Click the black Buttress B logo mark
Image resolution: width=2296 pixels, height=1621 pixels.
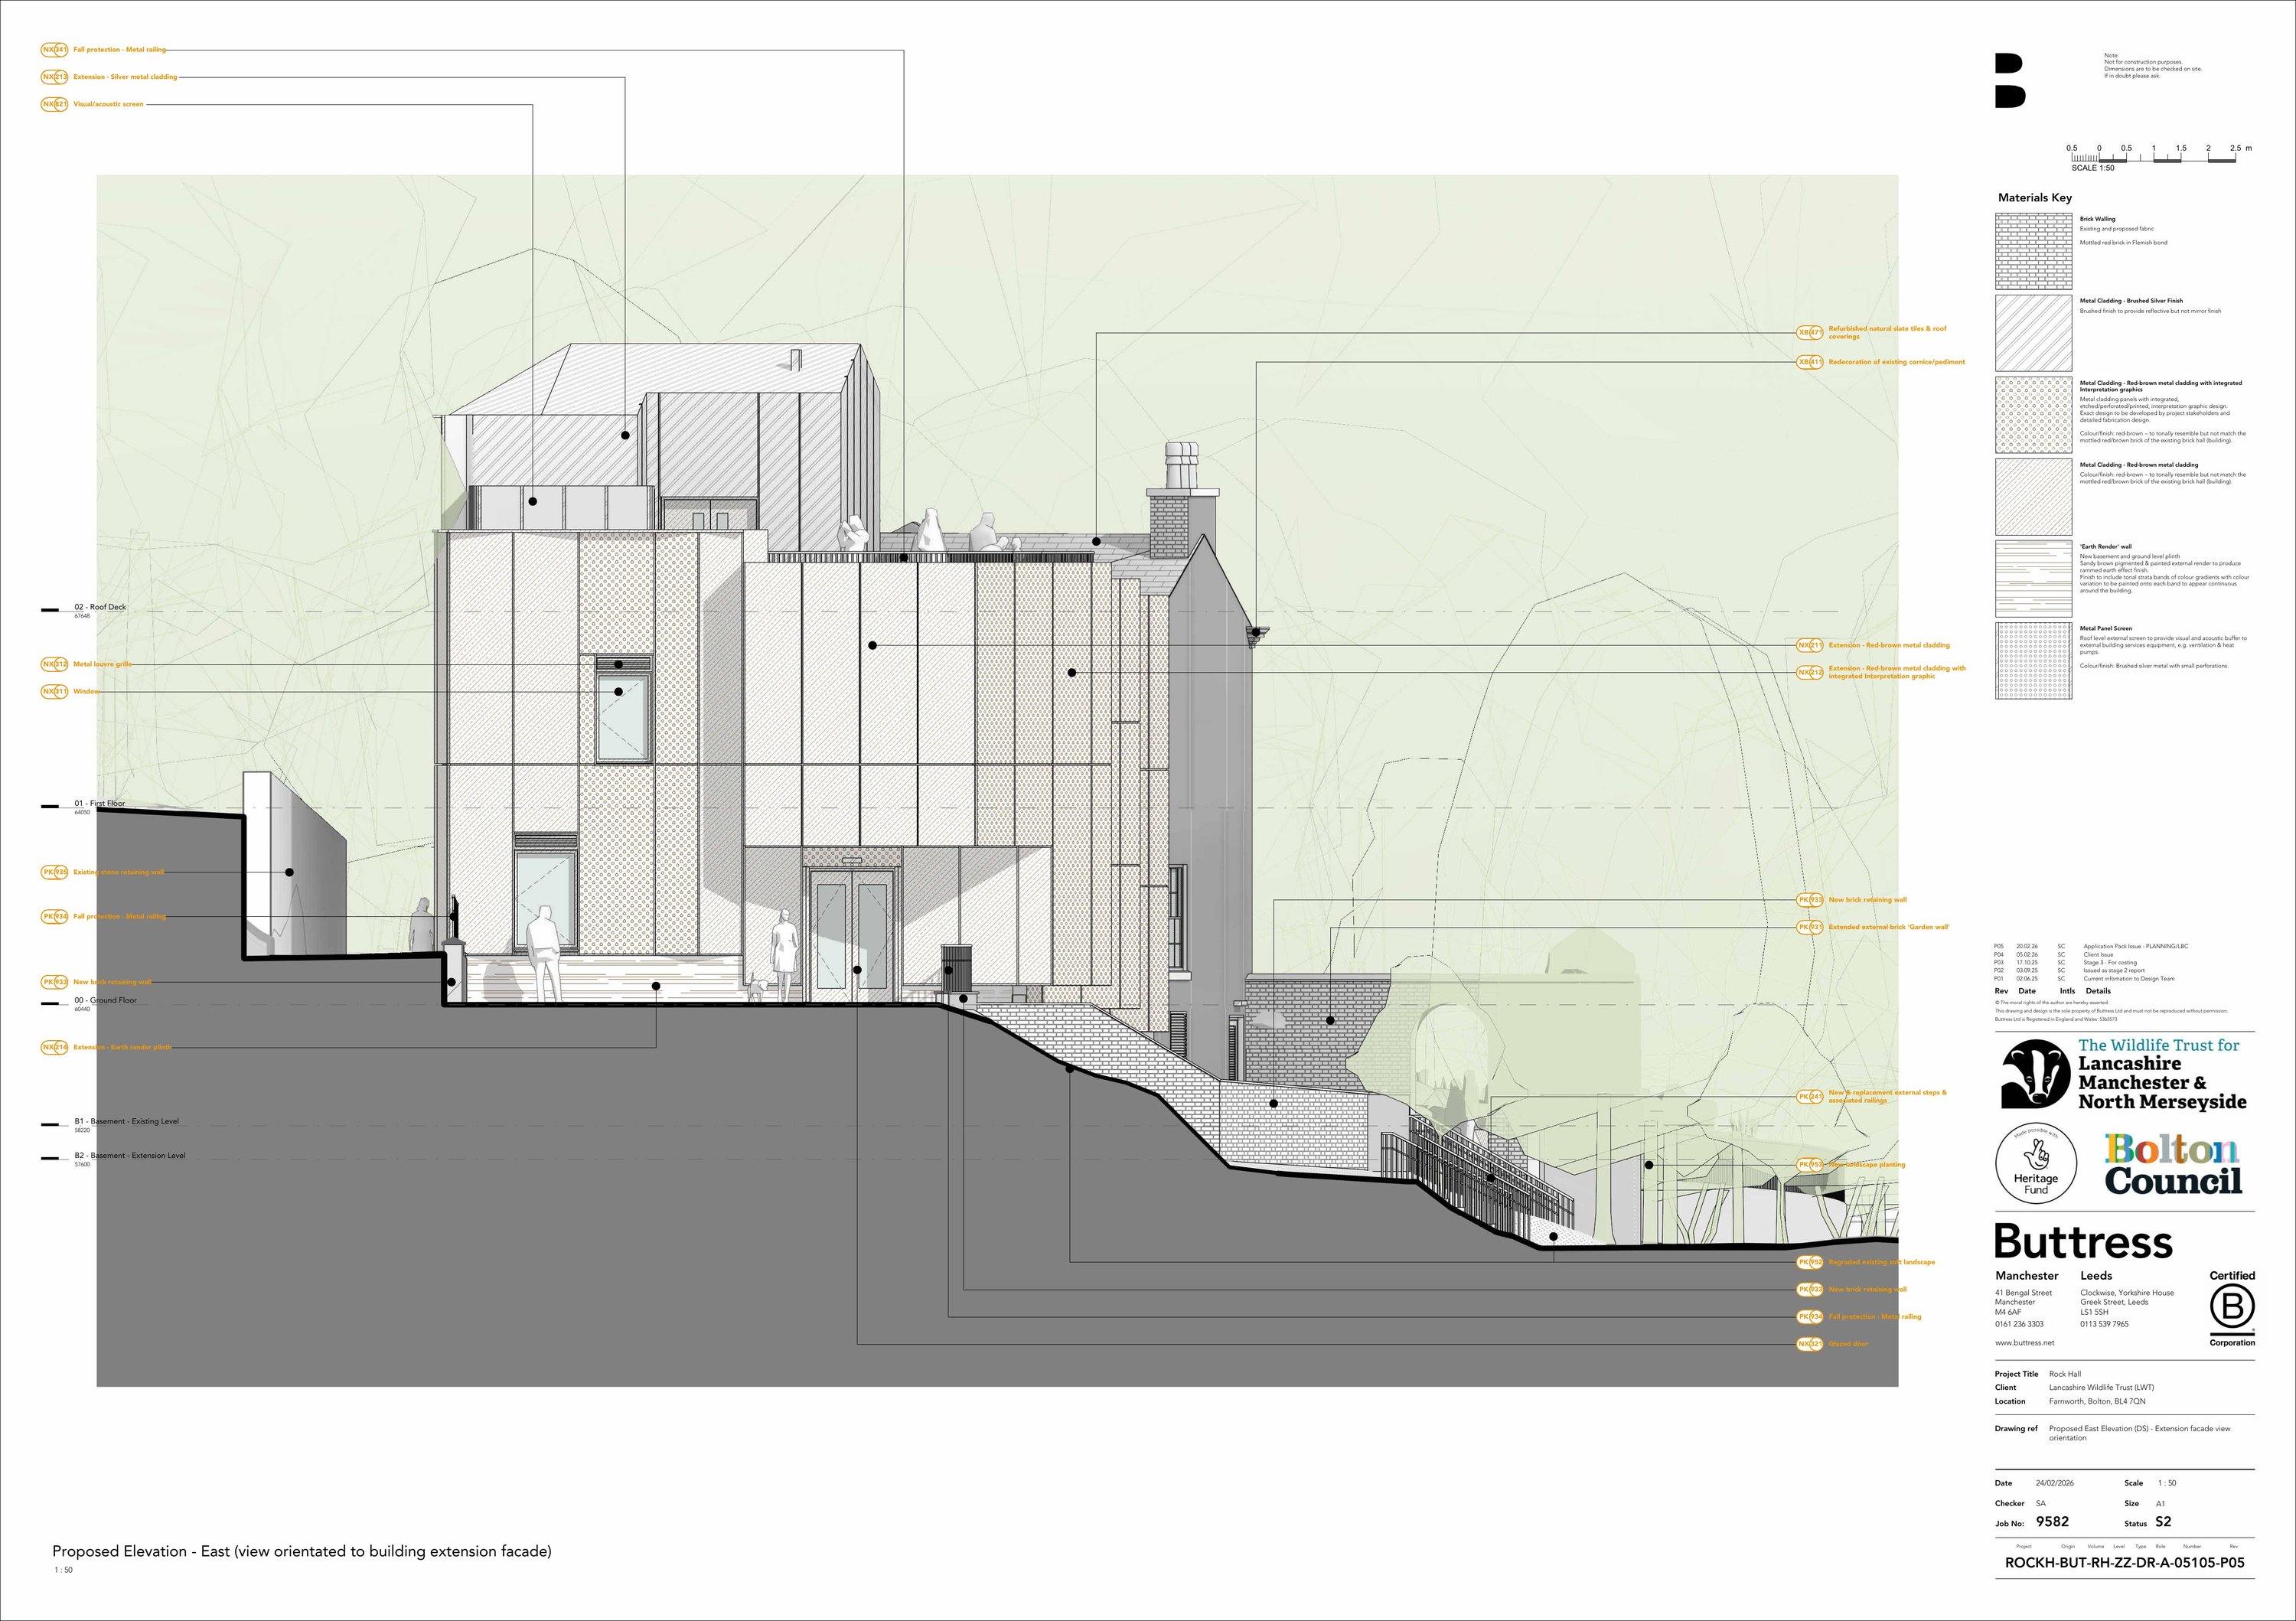click(2010, 81)
